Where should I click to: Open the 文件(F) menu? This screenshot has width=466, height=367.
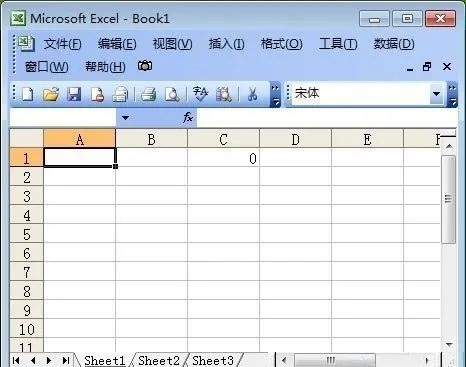click(x=62, y=44)
